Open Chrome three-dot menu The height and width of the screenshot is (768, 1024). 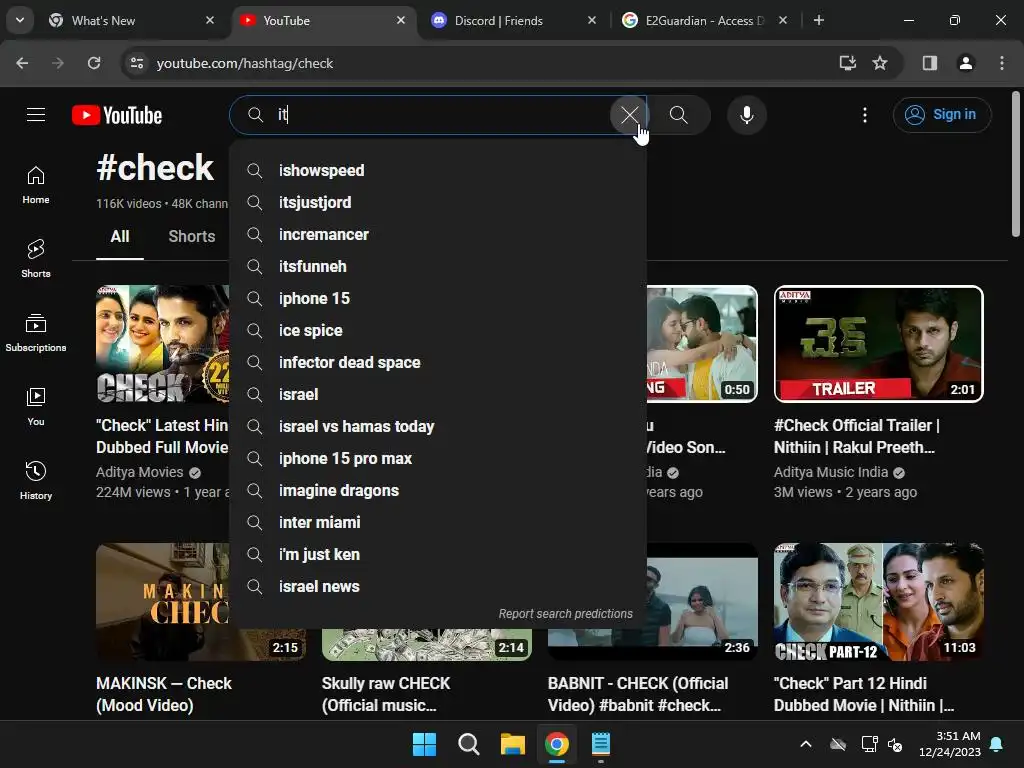pos(1001,63)
